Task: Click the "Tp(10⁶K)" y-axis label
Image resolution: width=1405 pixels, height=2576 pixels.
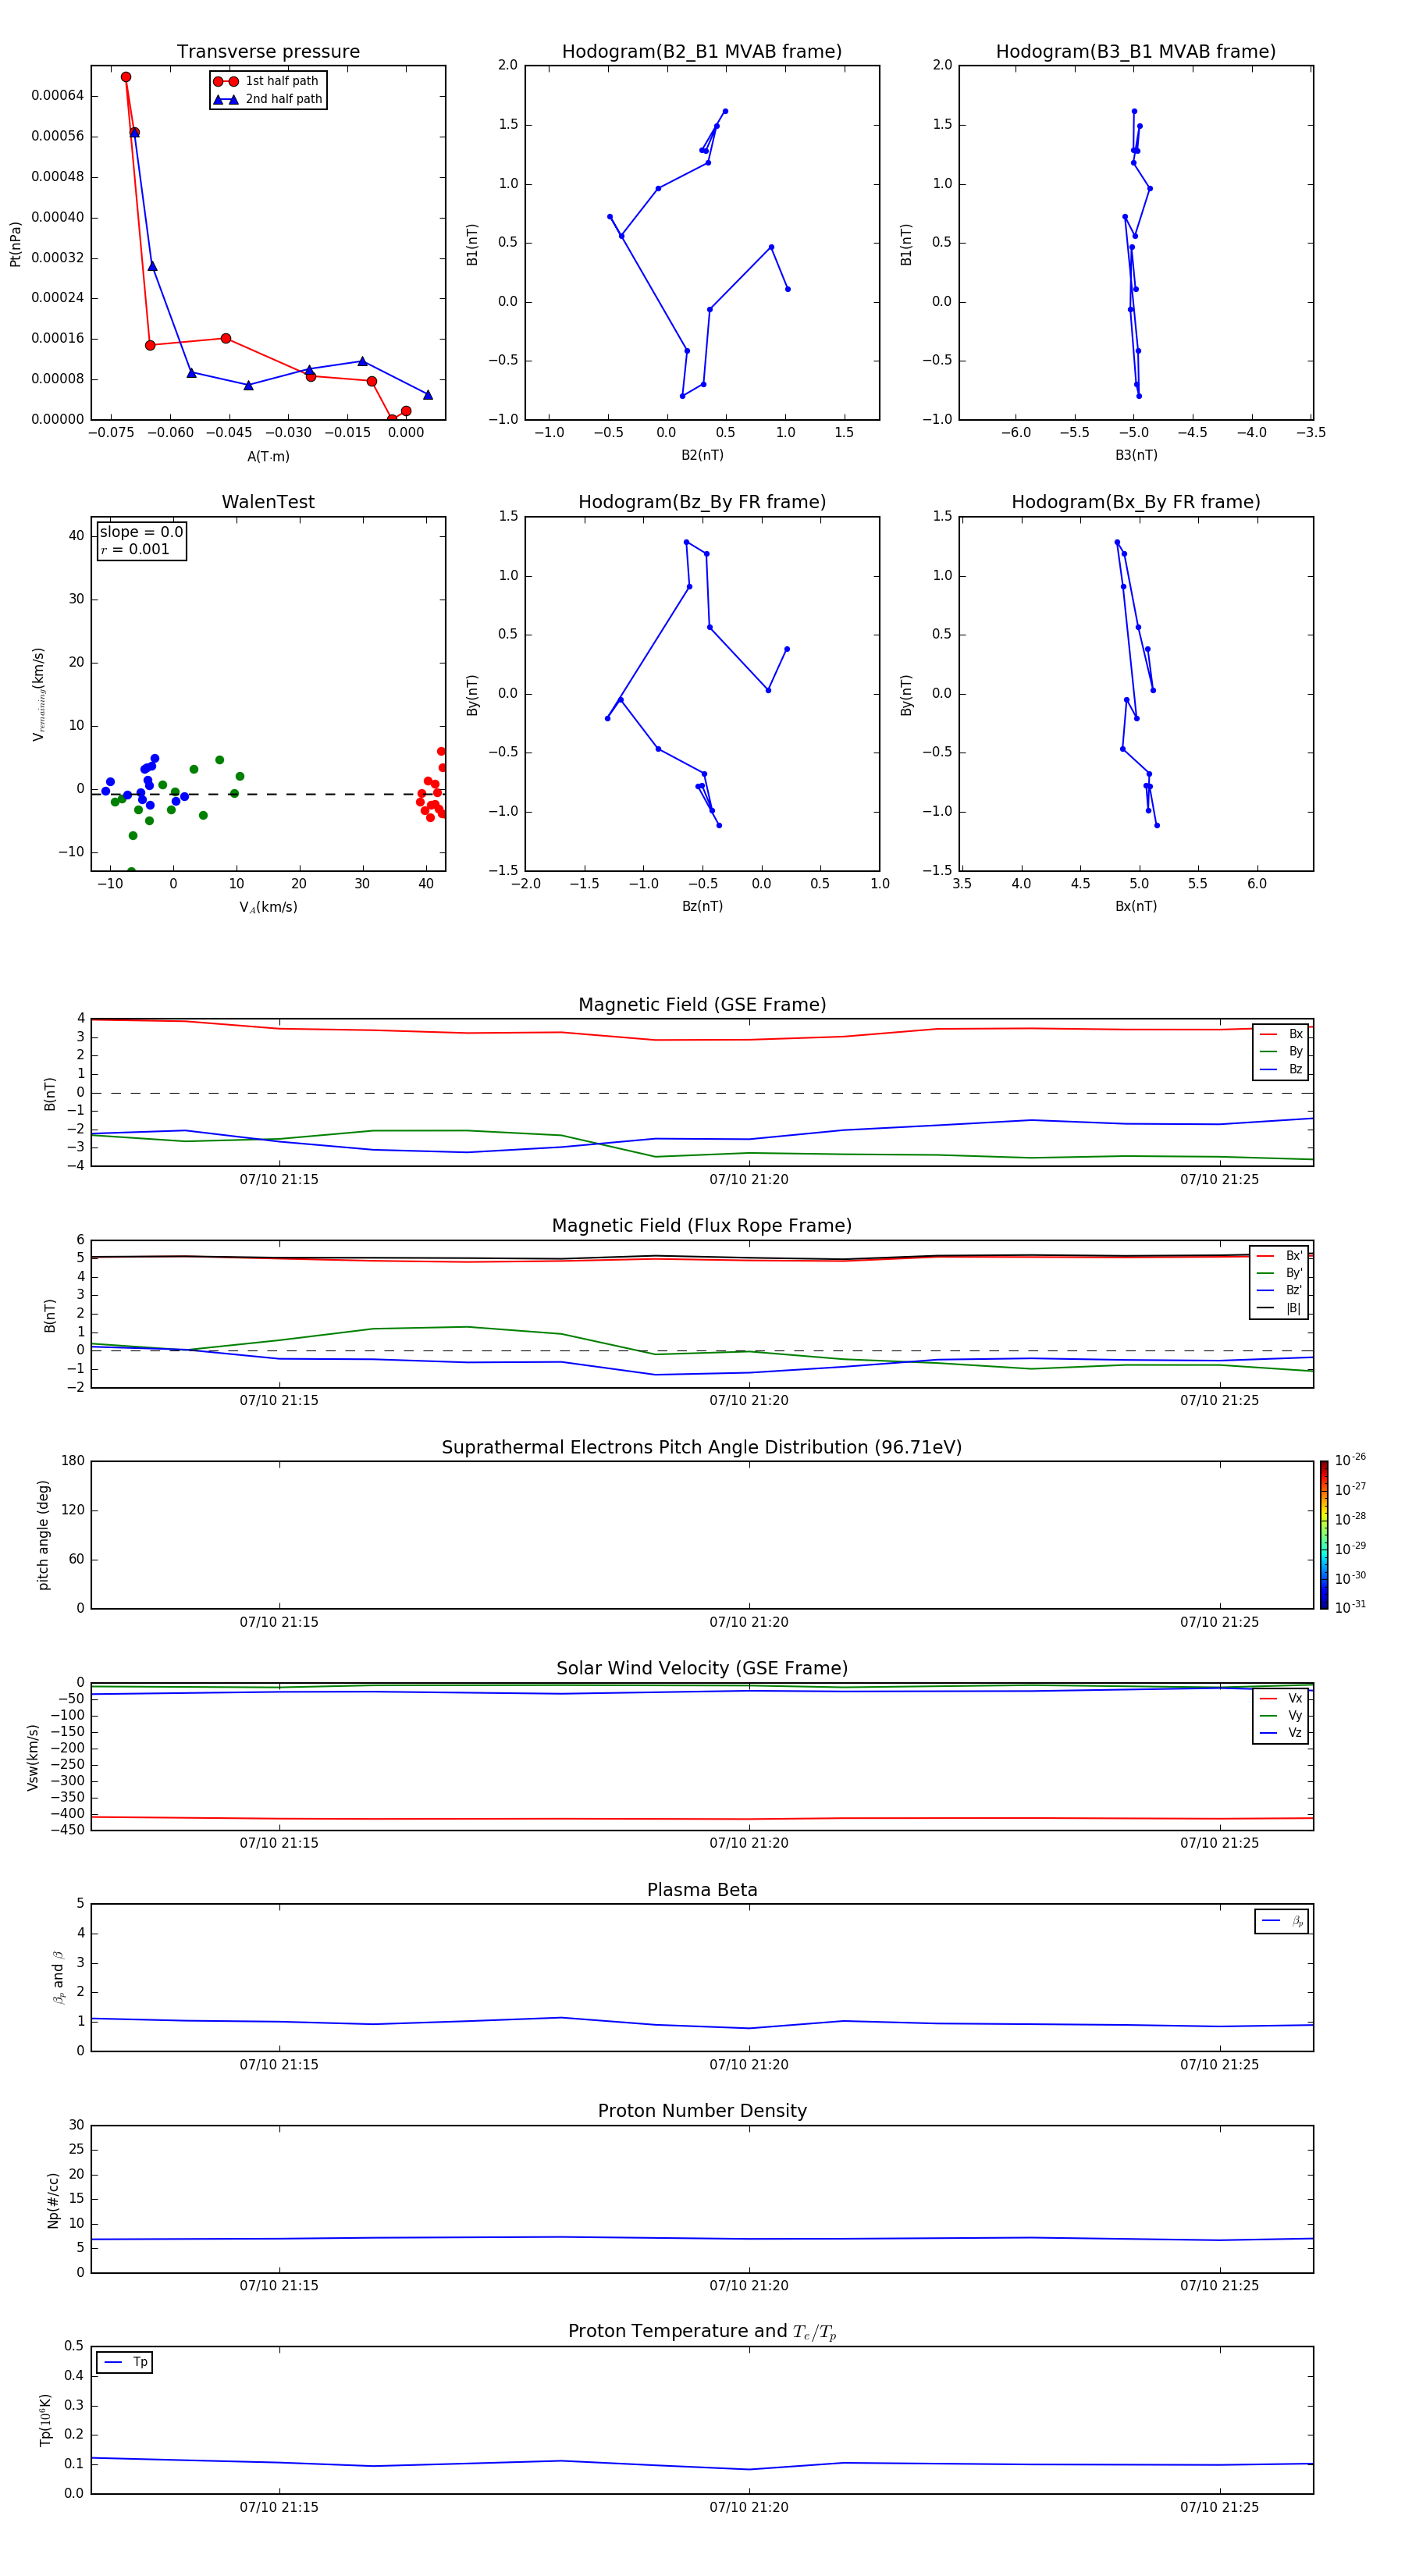Action: click(x=45, y=2420)
